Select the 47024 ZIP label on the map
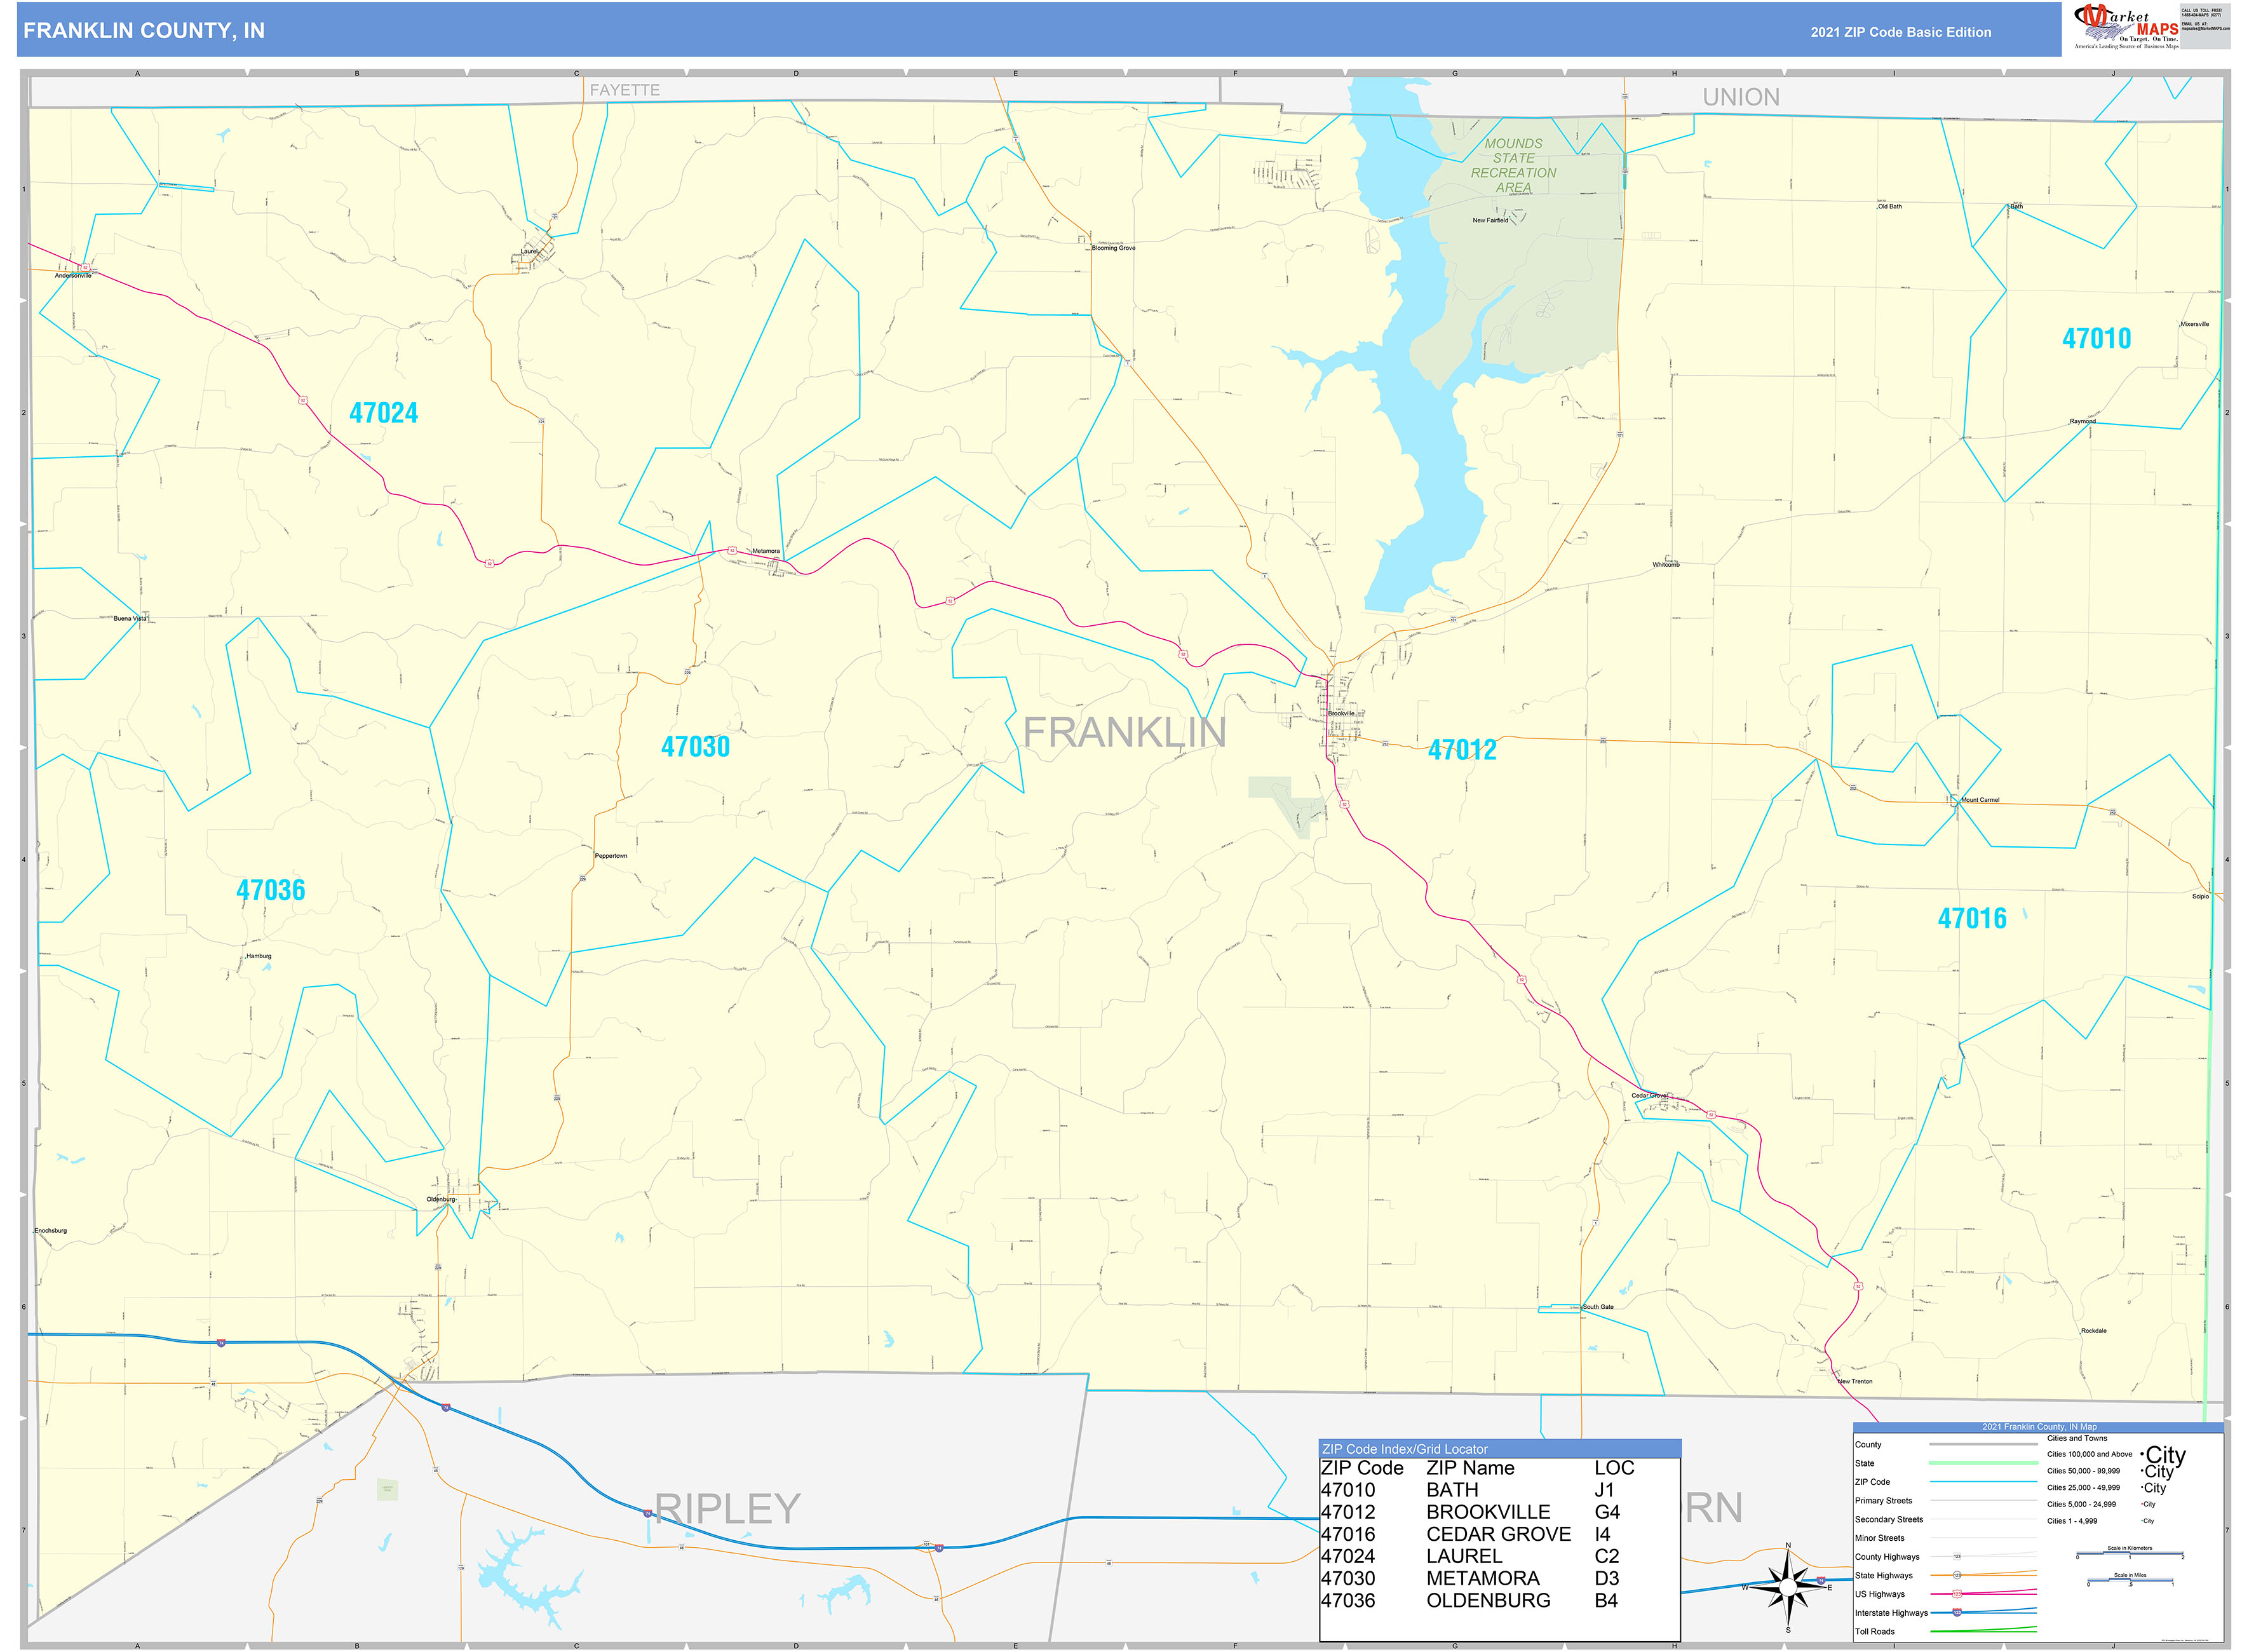Image resolution: width=2242 pixels, height=1652 pixels. tap(383, 413)
